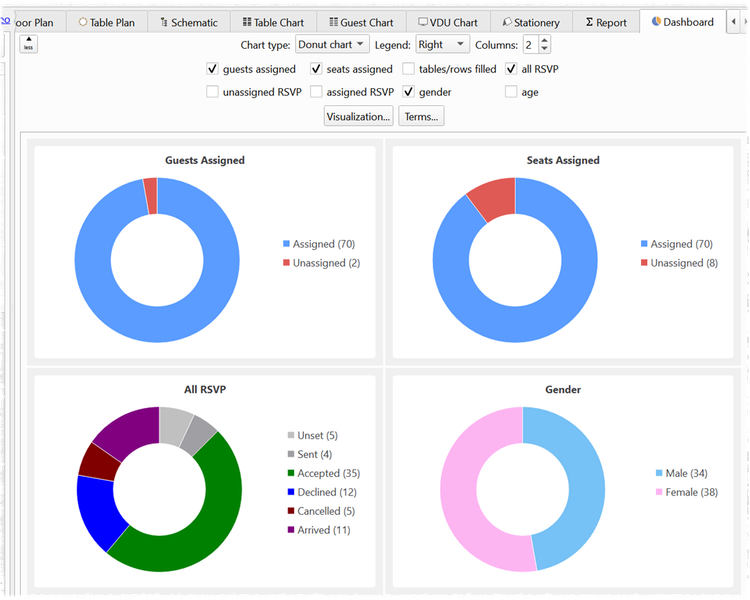Click the VDU Chart monitor icon
Image resolution: width=750 pixels, height=600 pixels.
[x=423, y=22]
